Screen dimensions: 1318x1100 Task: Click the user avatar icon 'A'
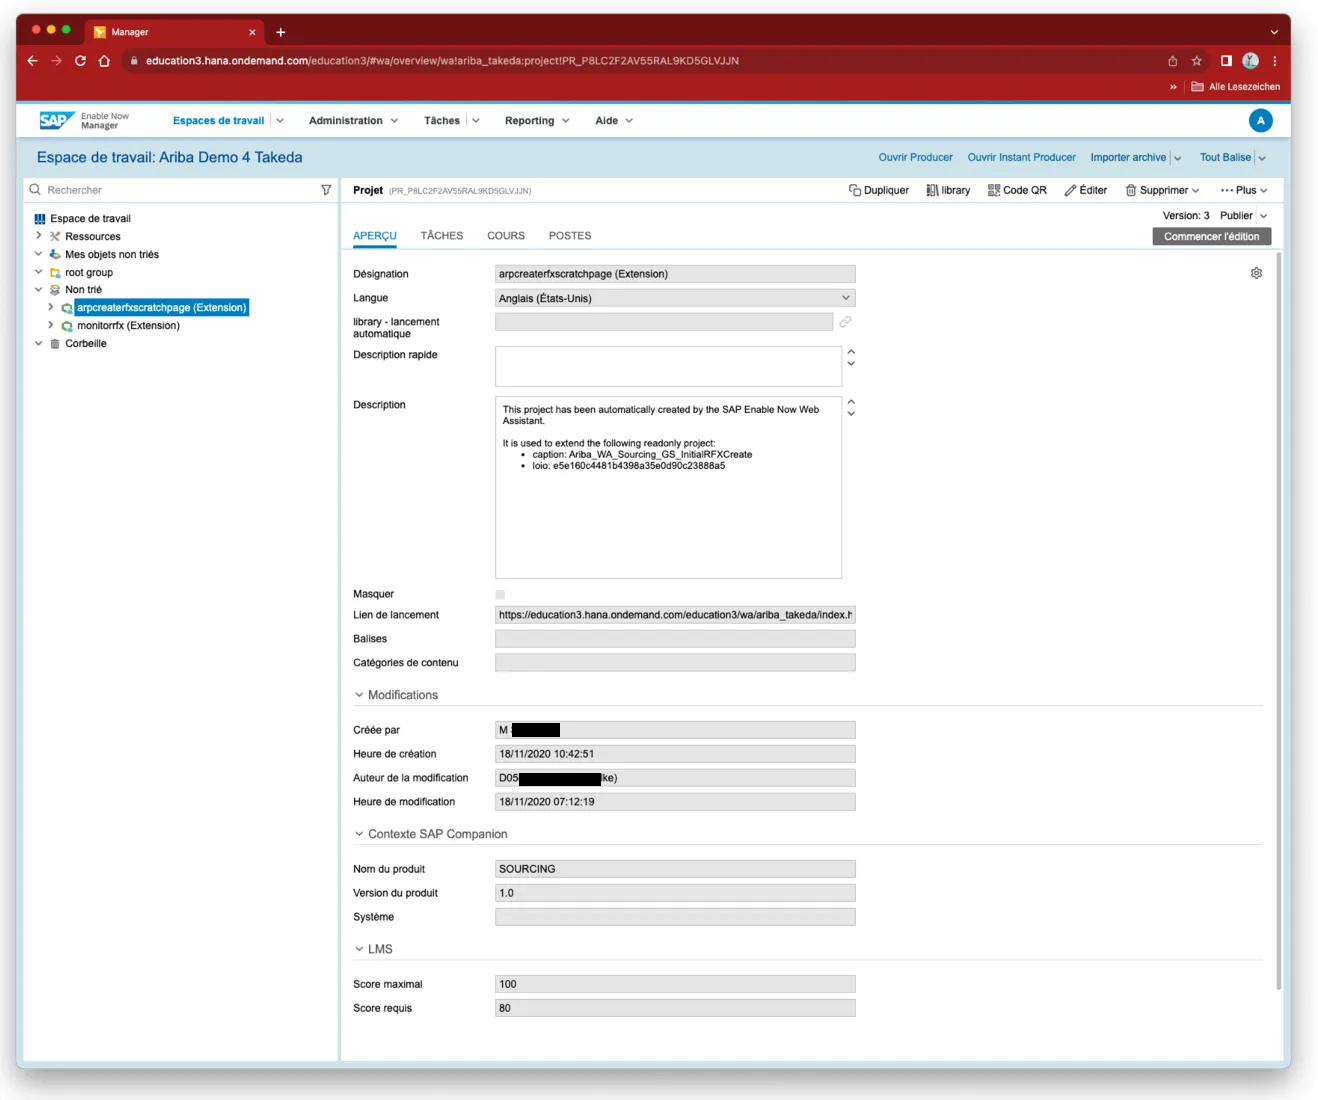pos(1260,120)
